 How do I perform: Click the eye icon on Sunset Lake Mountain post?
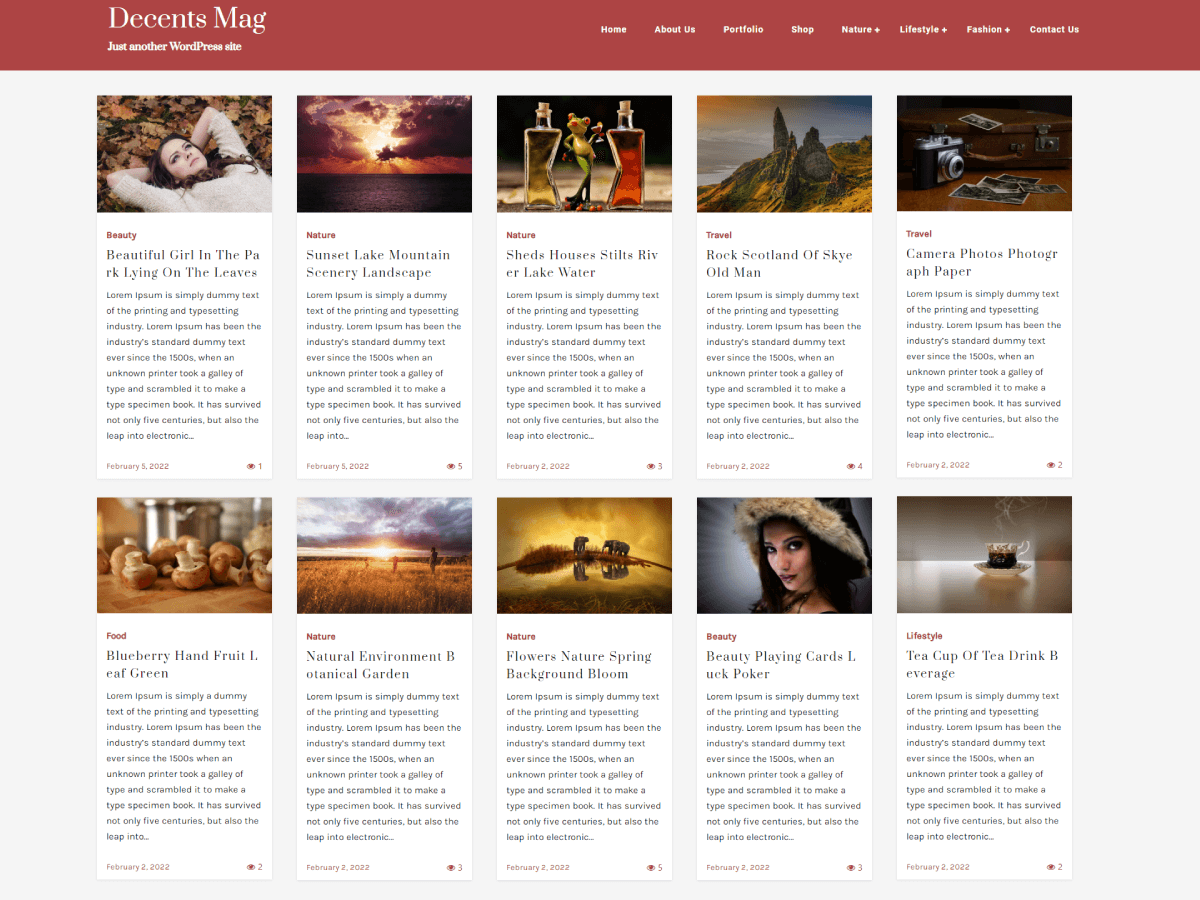click(x=451, y=465)
